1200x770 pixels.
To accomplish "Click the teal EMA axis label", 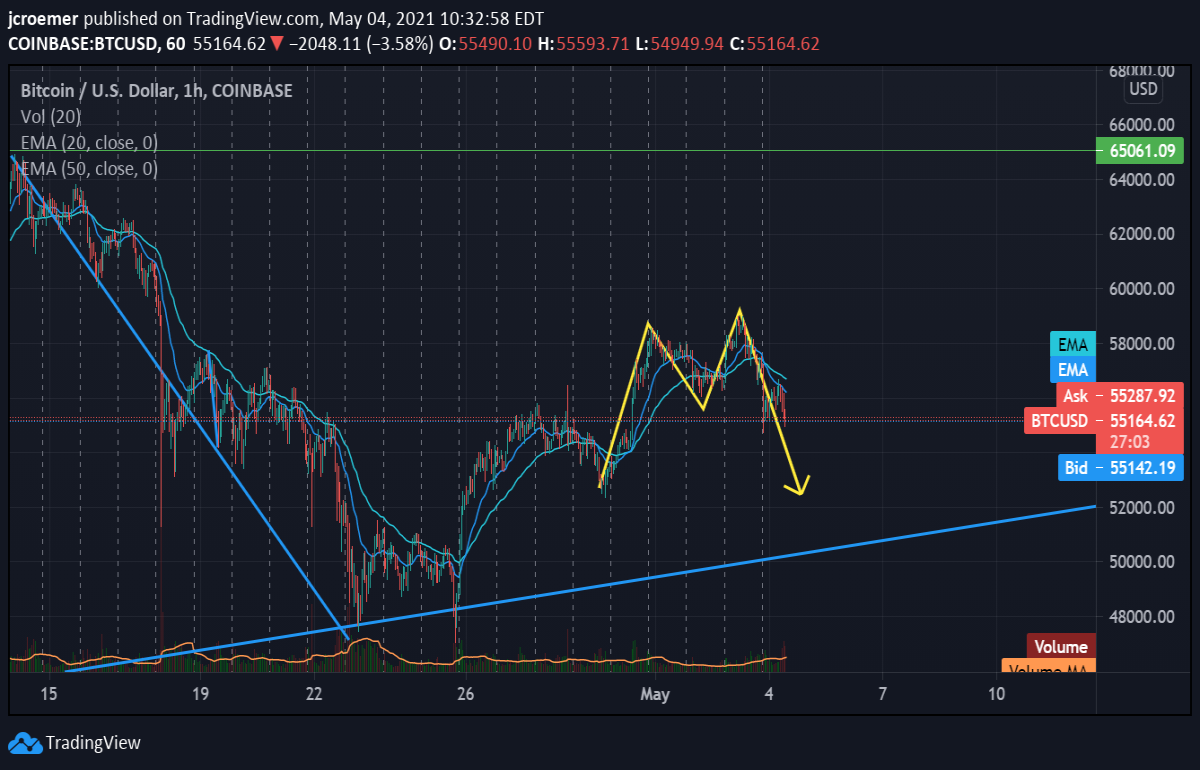I will pos(1073,345).
